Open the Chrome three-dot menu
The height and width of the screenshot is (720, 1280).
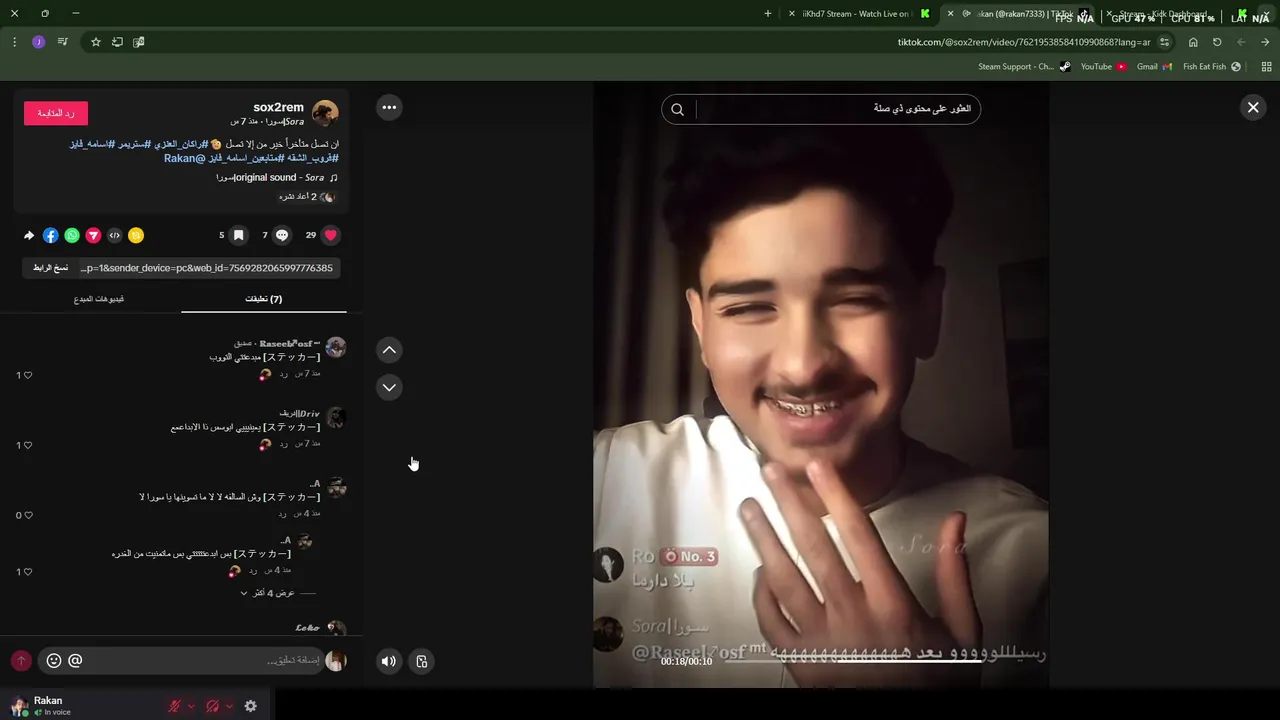(x=14, y=42)
